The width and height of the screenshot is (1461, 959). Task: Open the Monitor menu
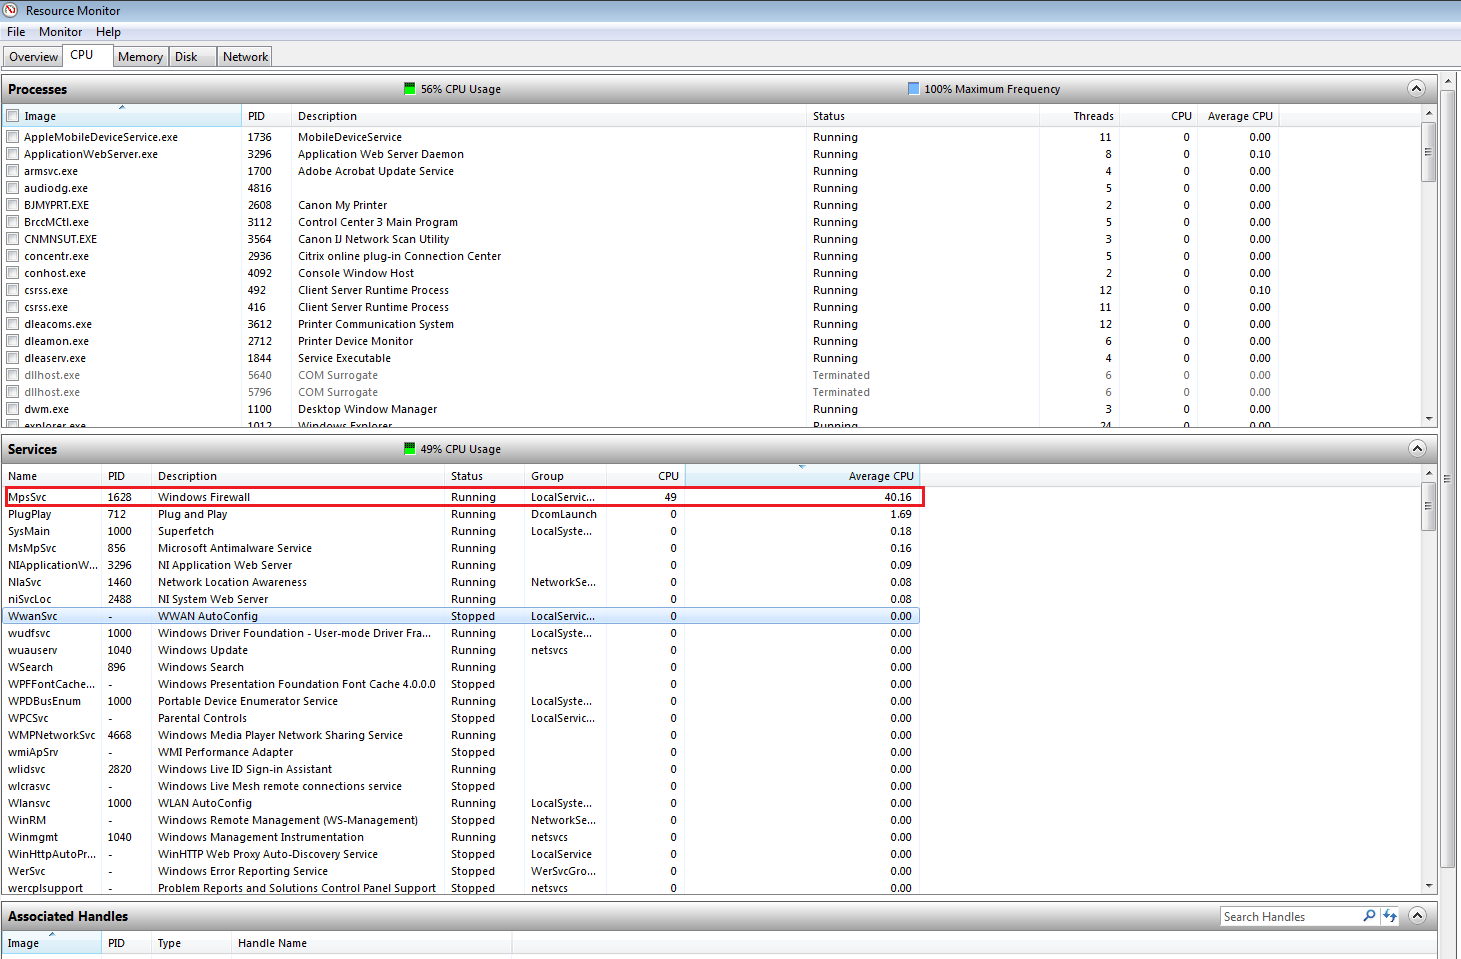[60, 32]
